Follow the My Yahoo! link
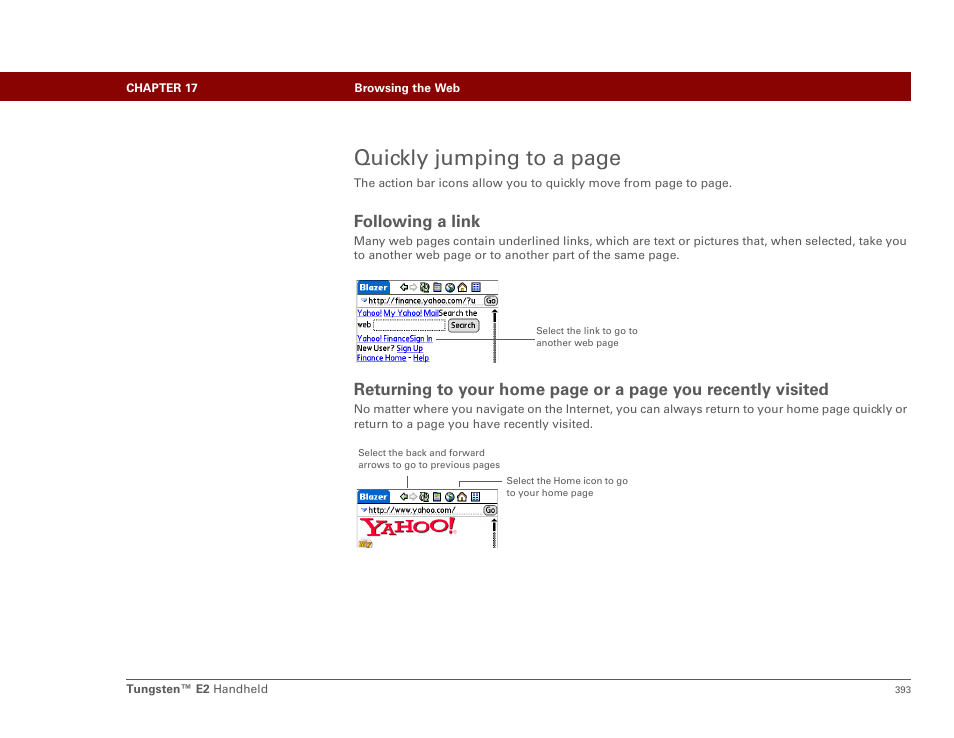The width and height of the screenshot is (954, 738). tap(403, 313)
